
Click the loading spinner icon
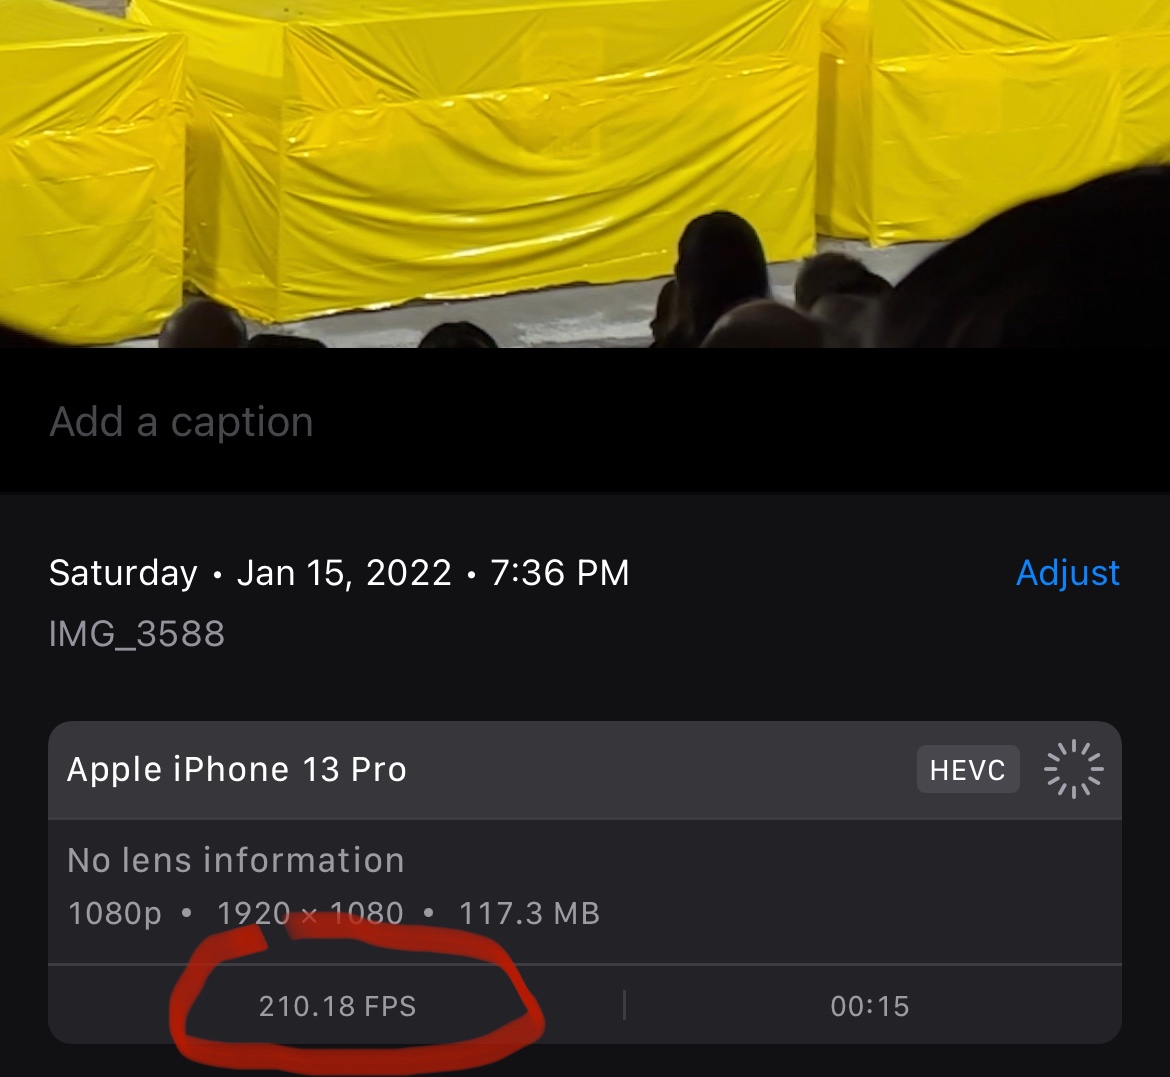[x=1073, y=770]
